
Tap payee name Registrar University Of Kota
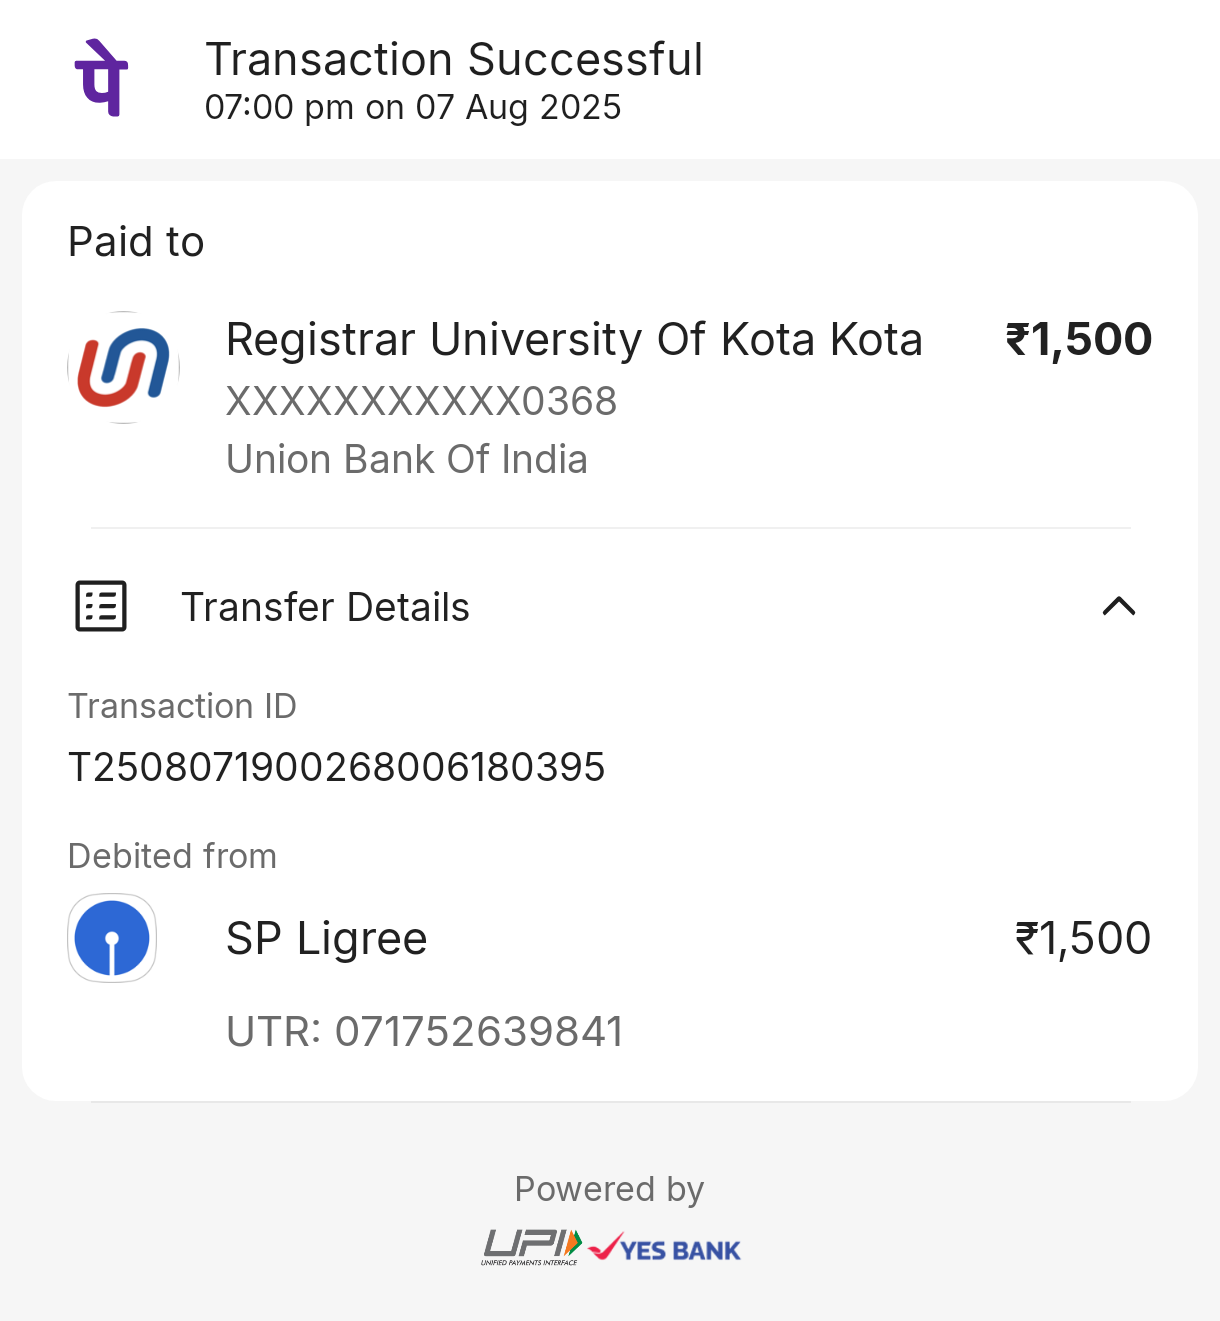coord(574,340)
